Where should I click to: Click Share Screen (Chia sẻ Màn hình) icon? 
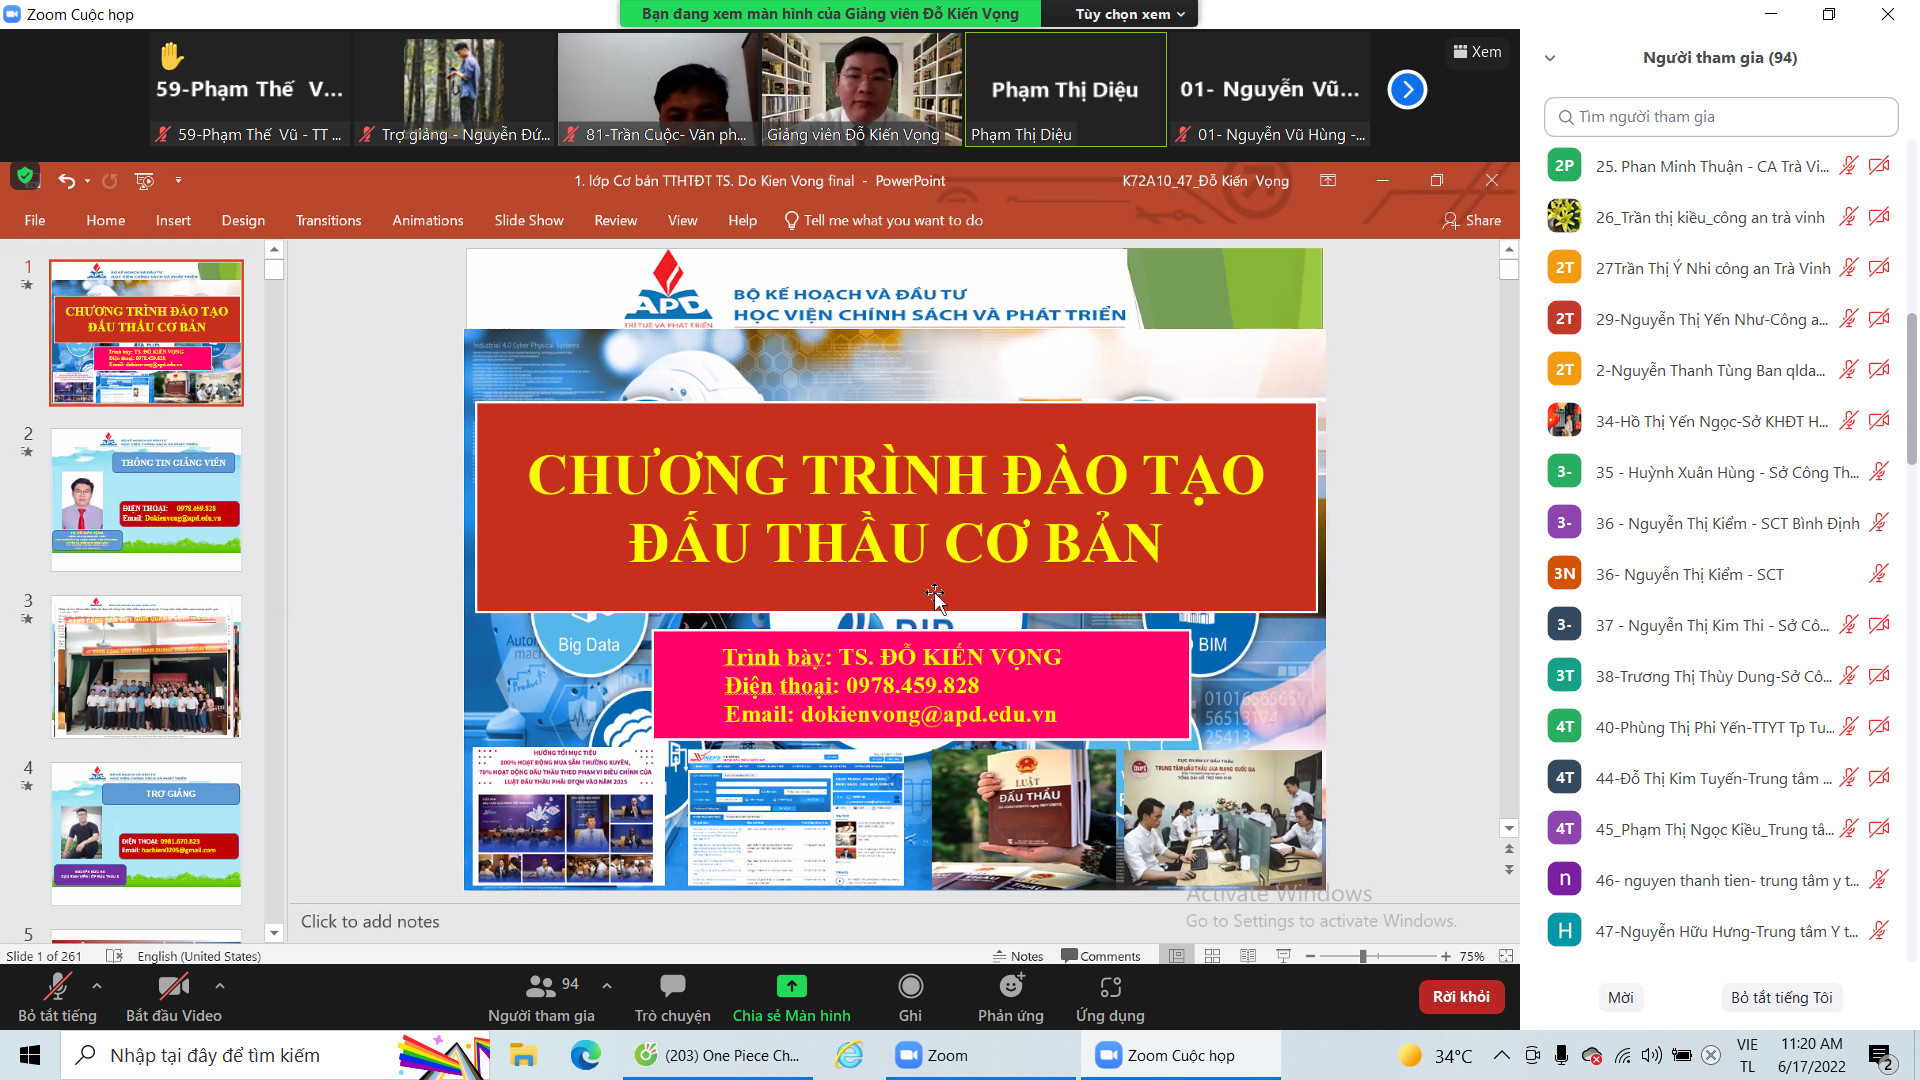click(791, 987)
